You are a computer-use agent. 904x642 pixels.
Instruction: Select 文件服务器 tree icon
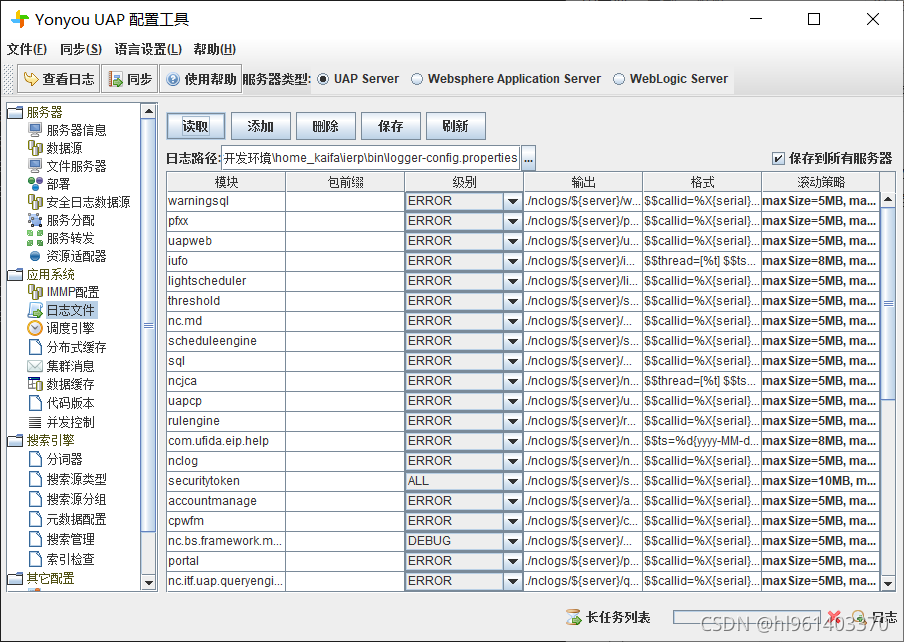click(35, 166)
